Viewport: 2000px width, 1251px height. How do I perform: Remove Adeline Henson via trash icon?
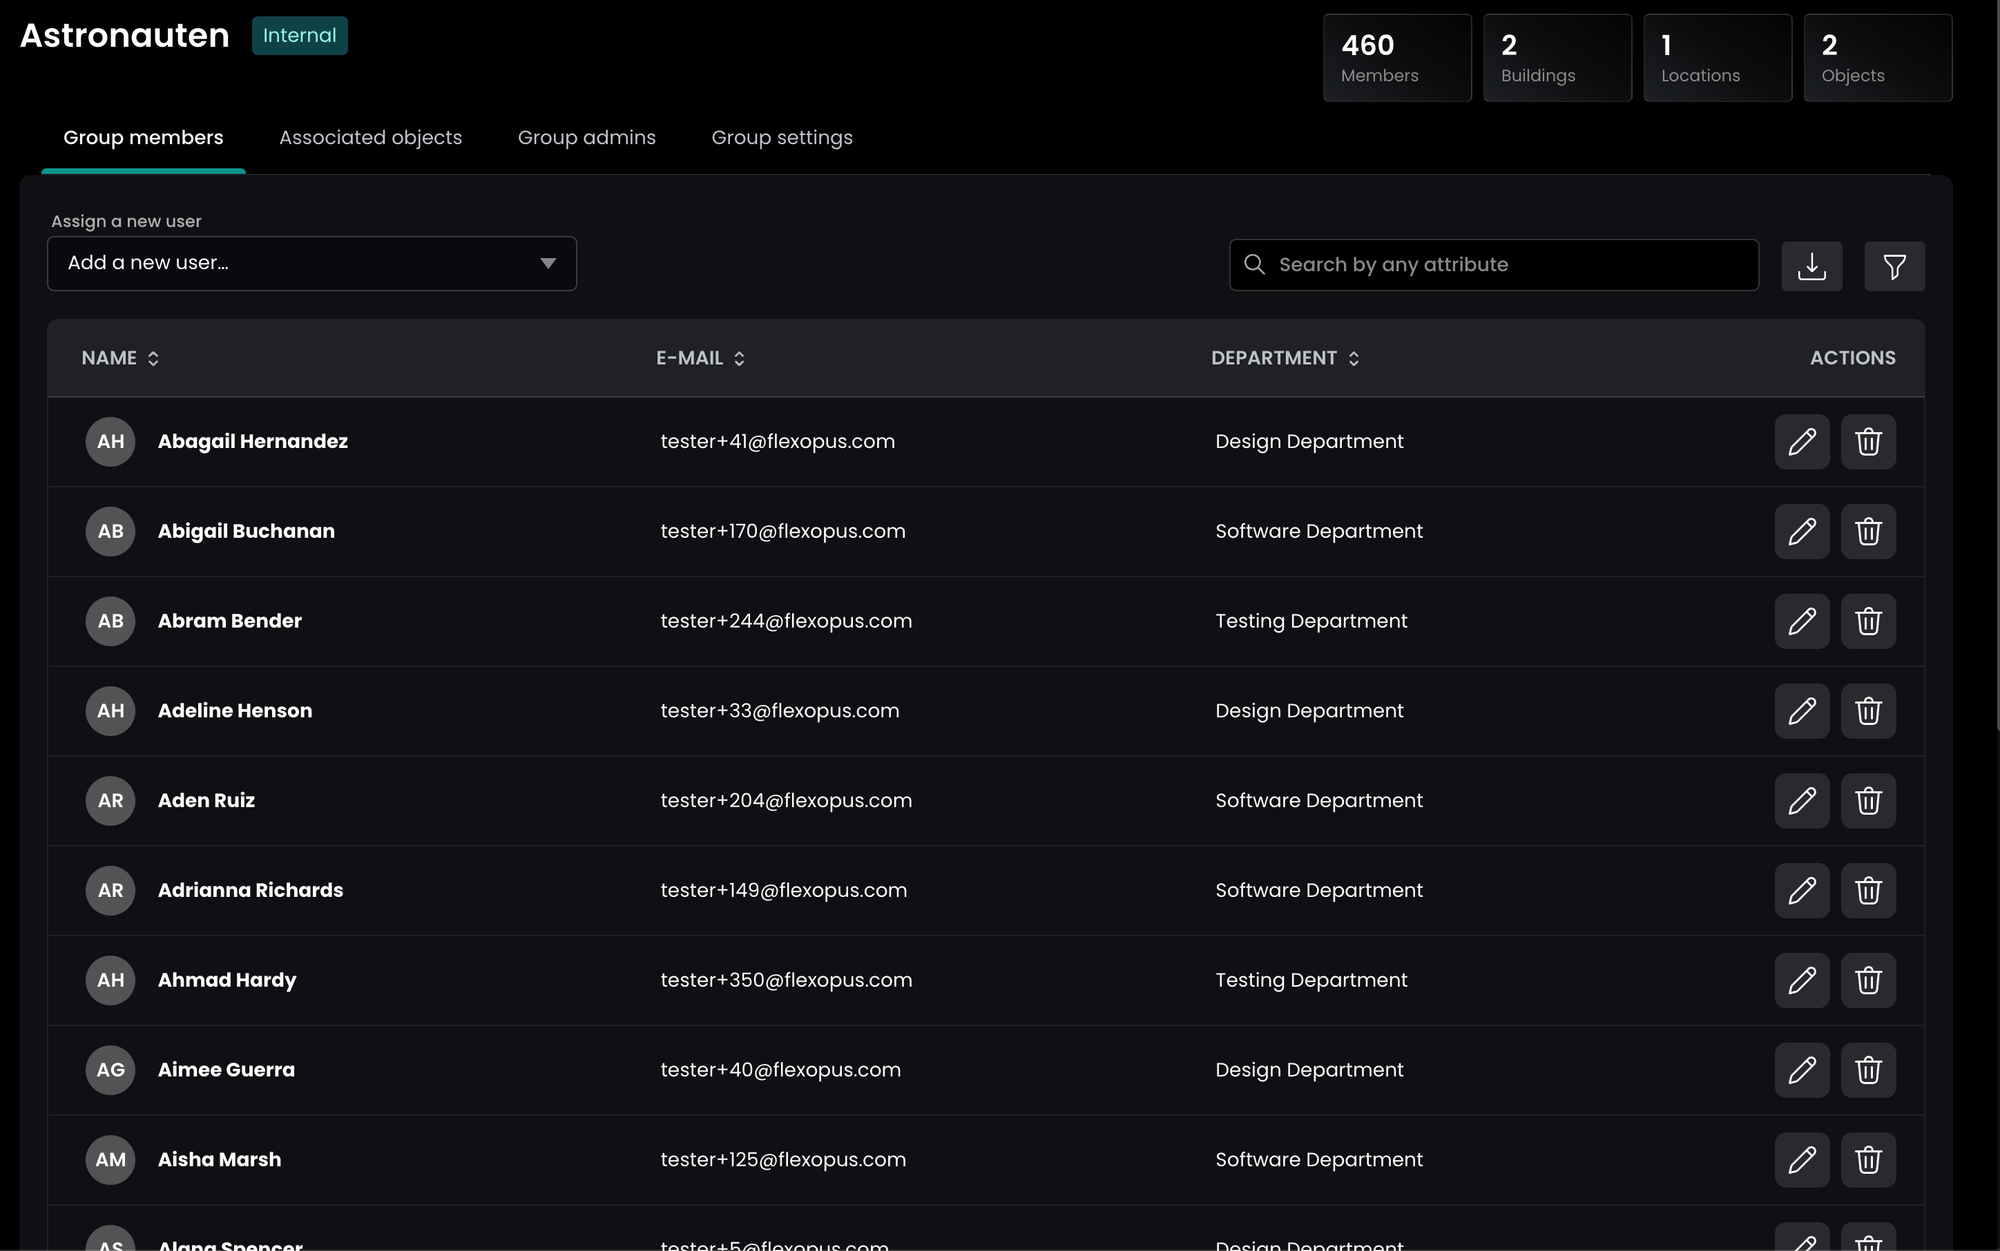[1868, 711]
